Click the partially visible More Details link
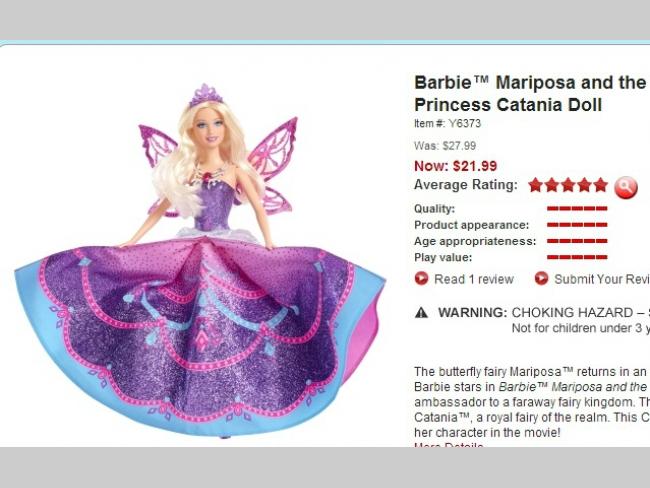 449,445
